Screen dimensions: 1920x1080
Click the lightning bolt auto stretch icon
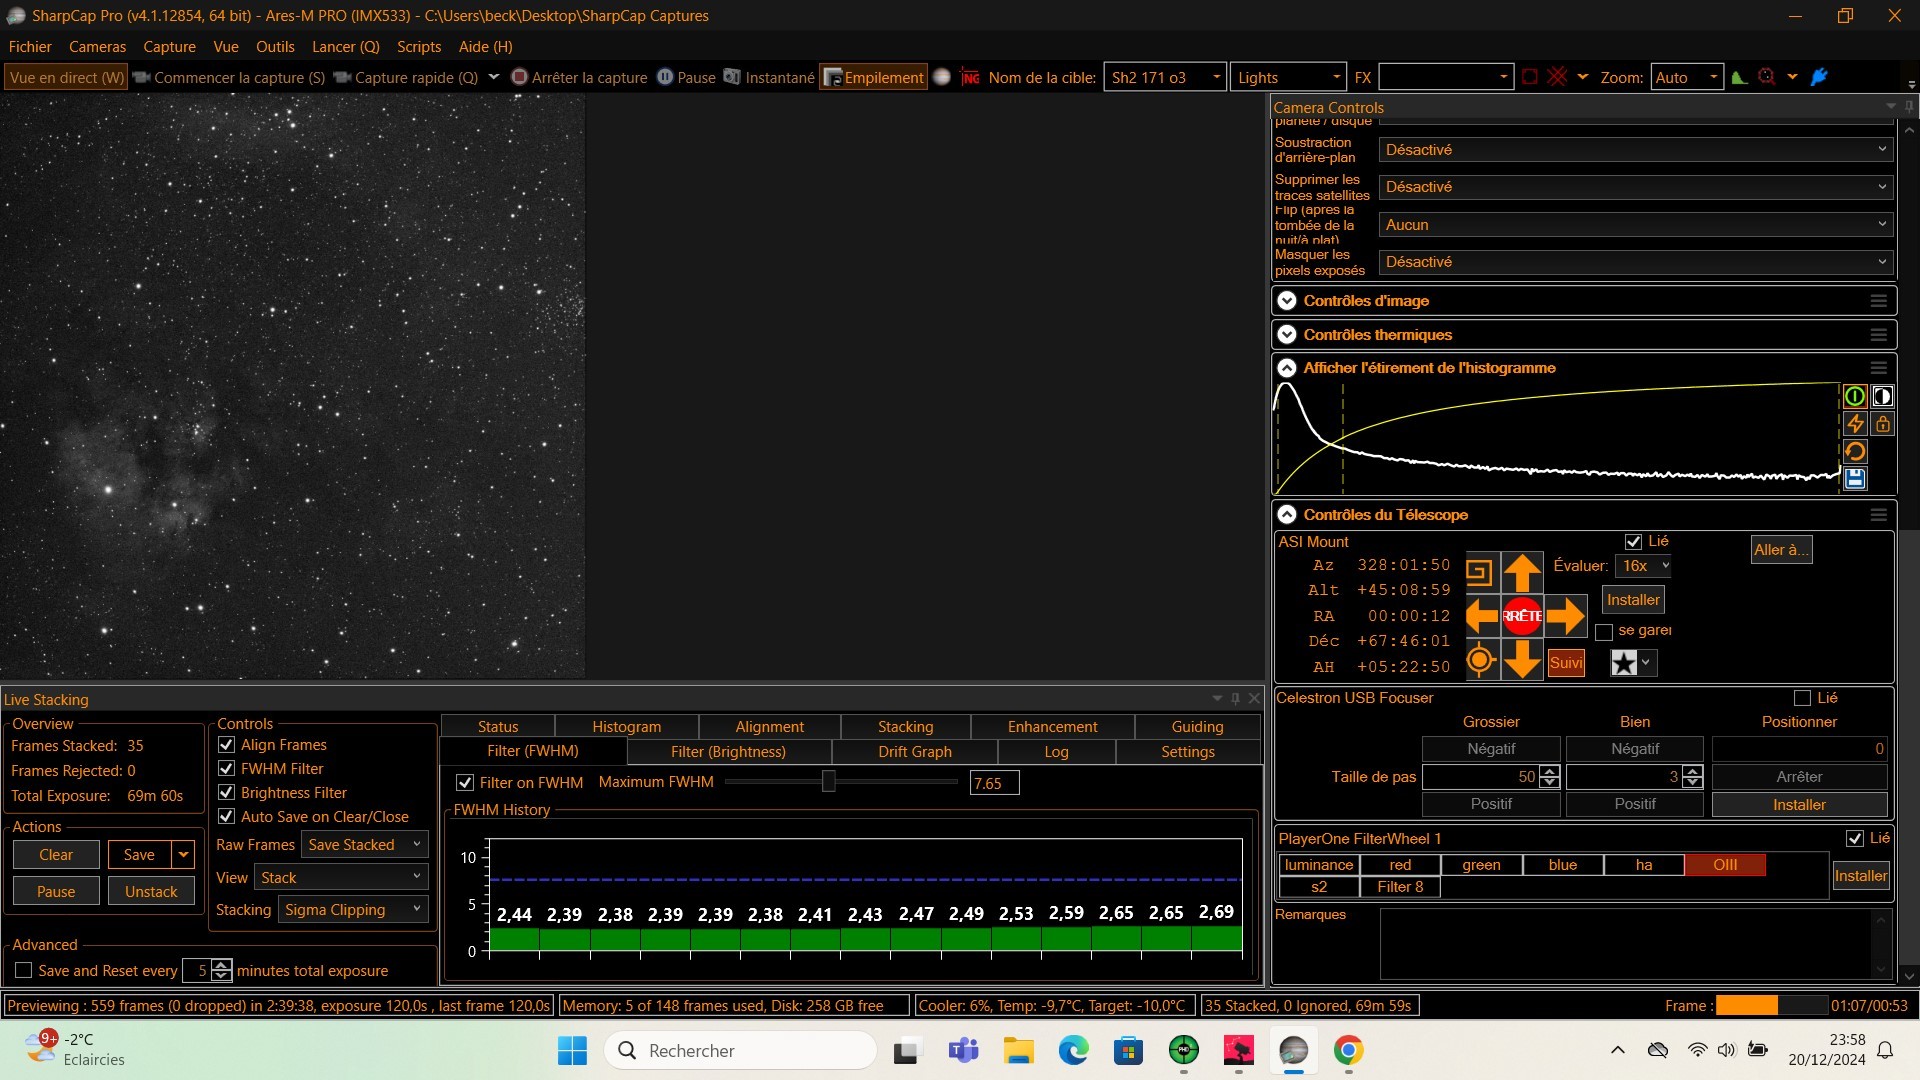click(1854, 424)
